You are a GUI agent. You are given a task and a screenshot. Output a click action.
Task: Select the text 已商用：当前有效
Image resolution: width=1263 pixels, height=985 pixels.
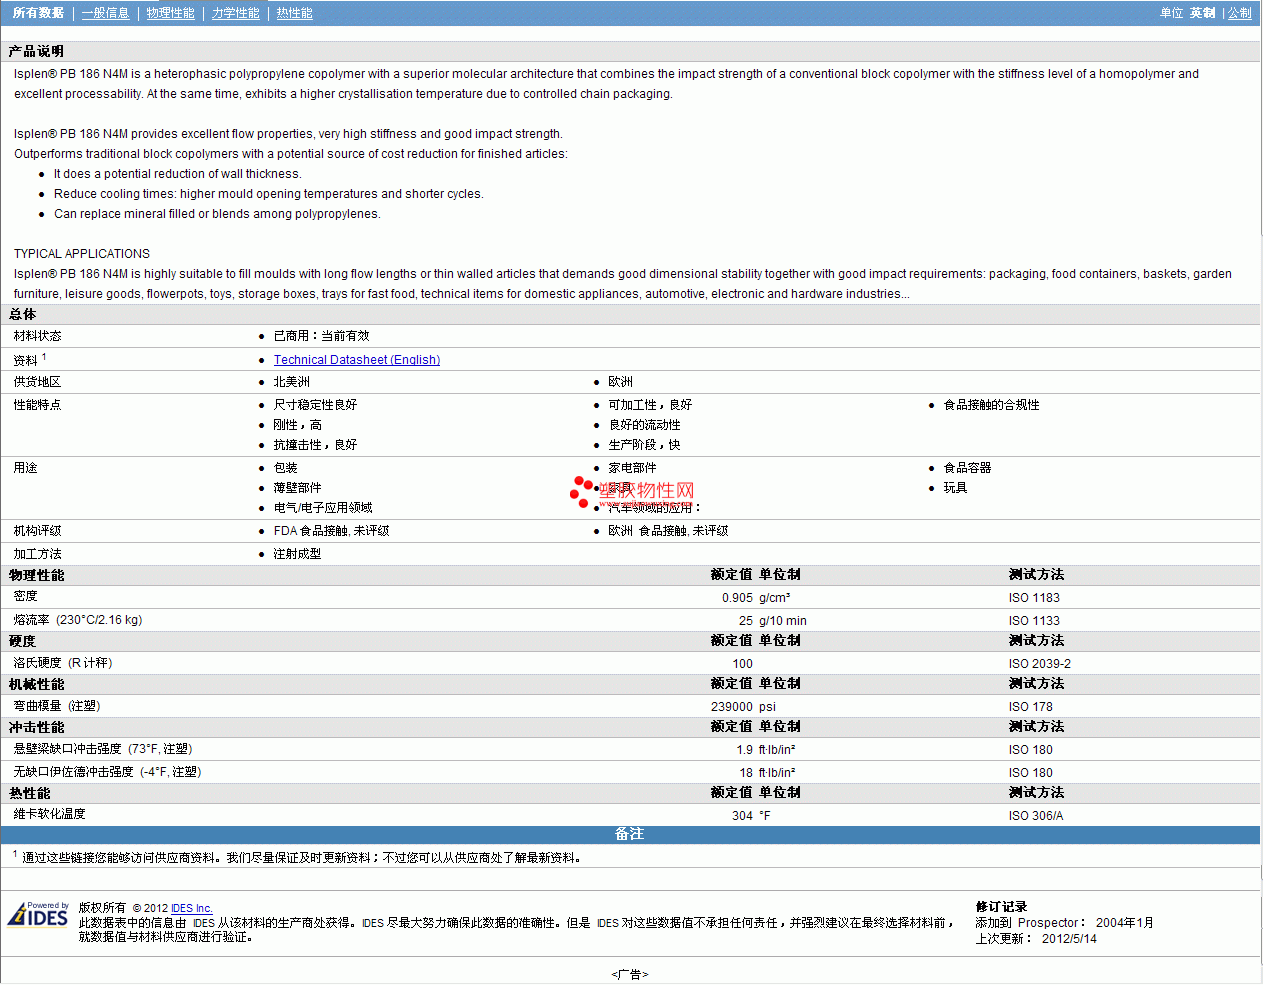(321, 336)
